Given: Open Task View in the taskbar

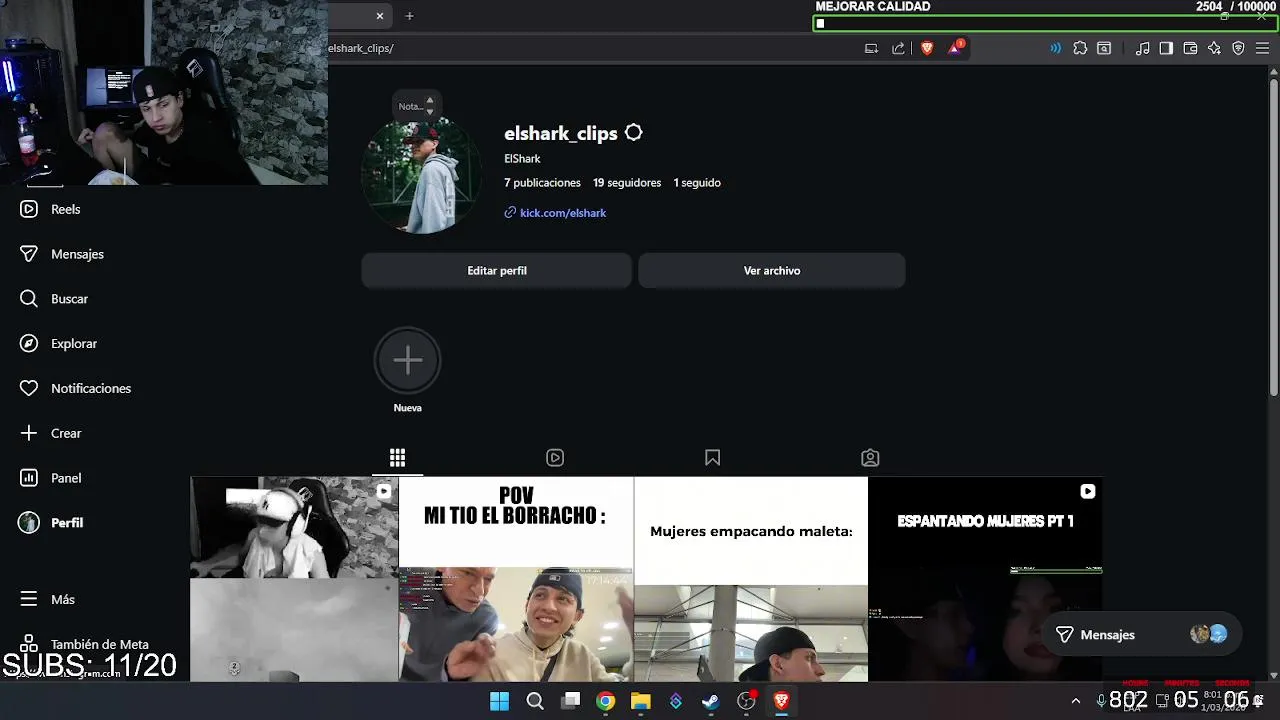Looking at the screenshot, I should click(570, 701).
